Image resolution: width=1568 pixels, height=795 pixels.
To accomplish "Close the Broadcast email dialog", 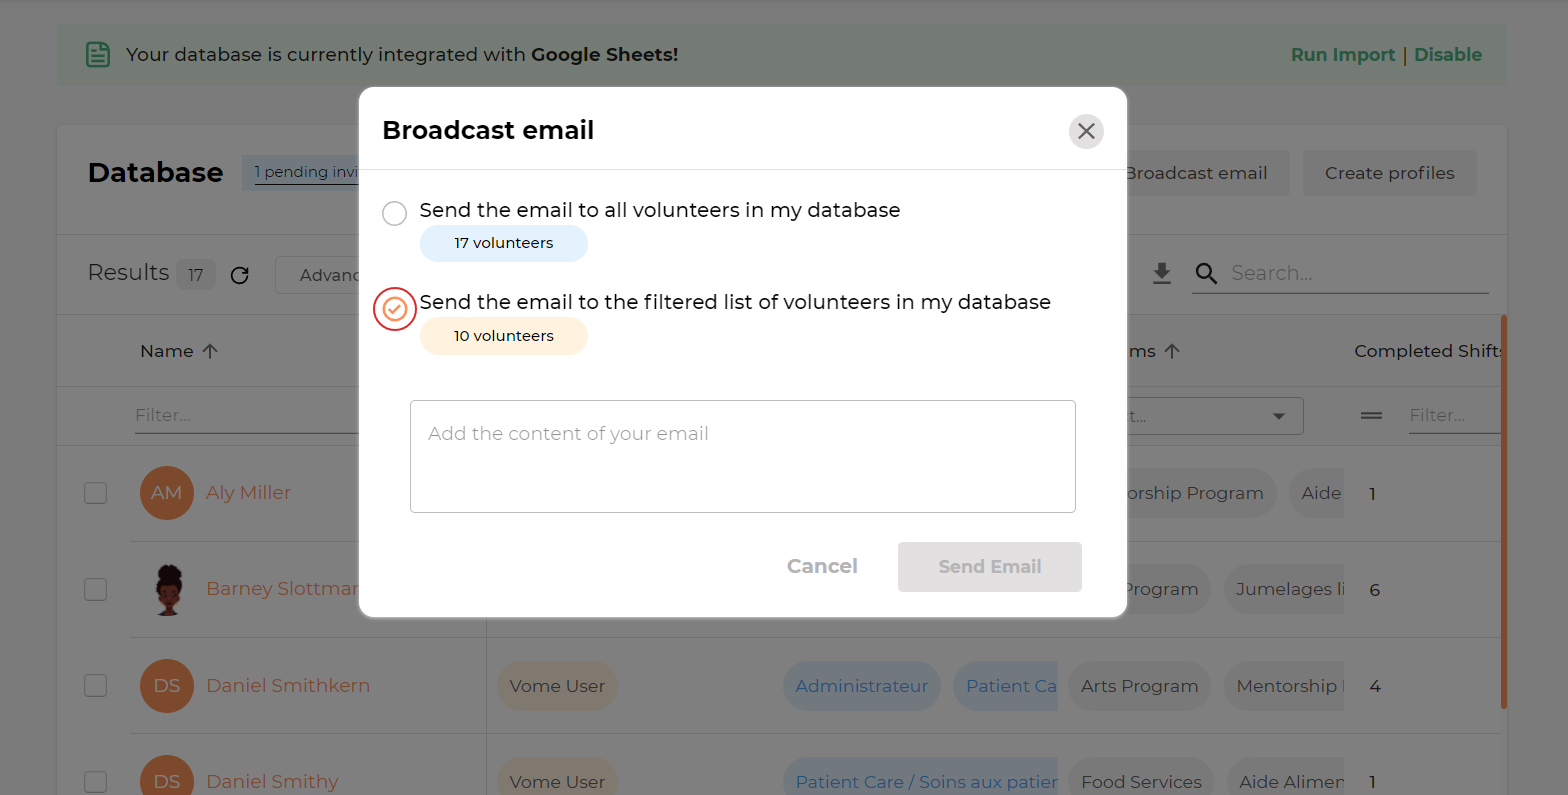I will click(x=1086, y=131).
